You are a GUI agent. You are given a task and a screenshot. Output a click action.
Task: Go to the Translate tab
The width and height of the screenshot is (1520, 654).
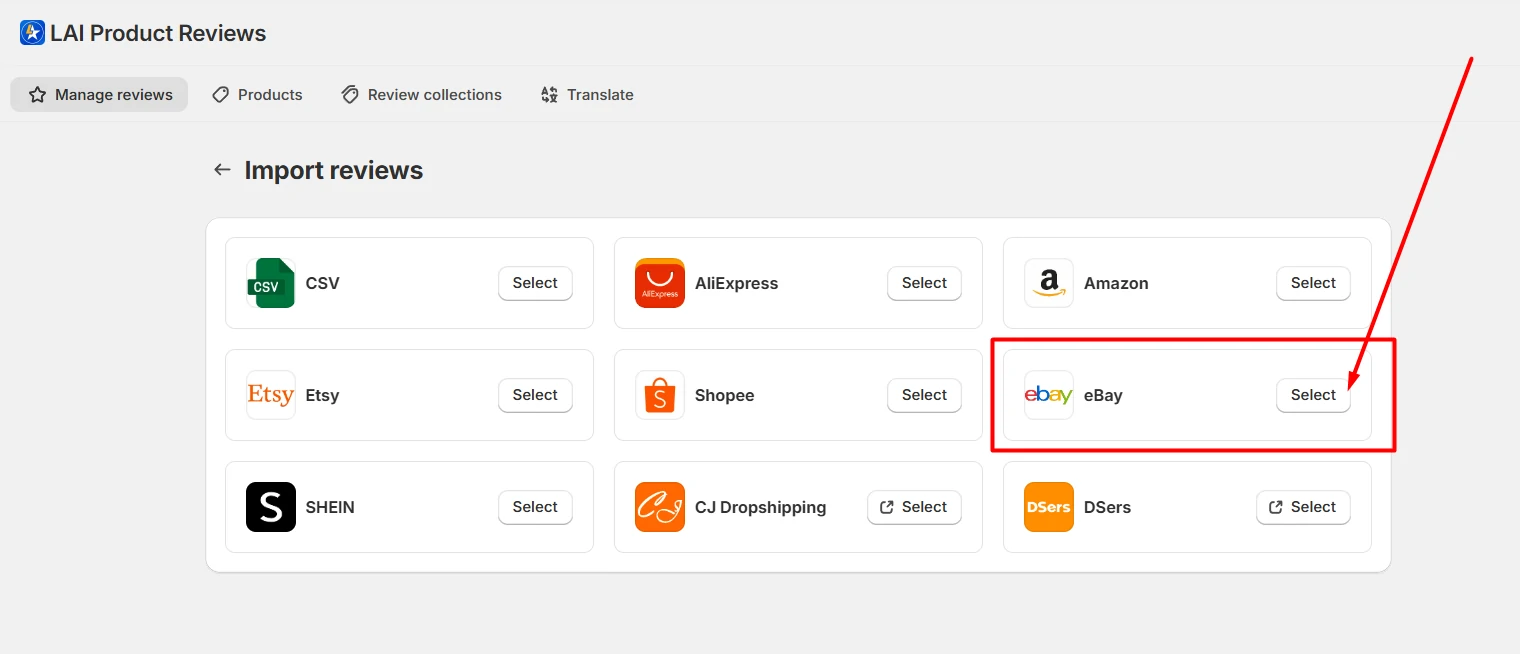pos(587,95)
